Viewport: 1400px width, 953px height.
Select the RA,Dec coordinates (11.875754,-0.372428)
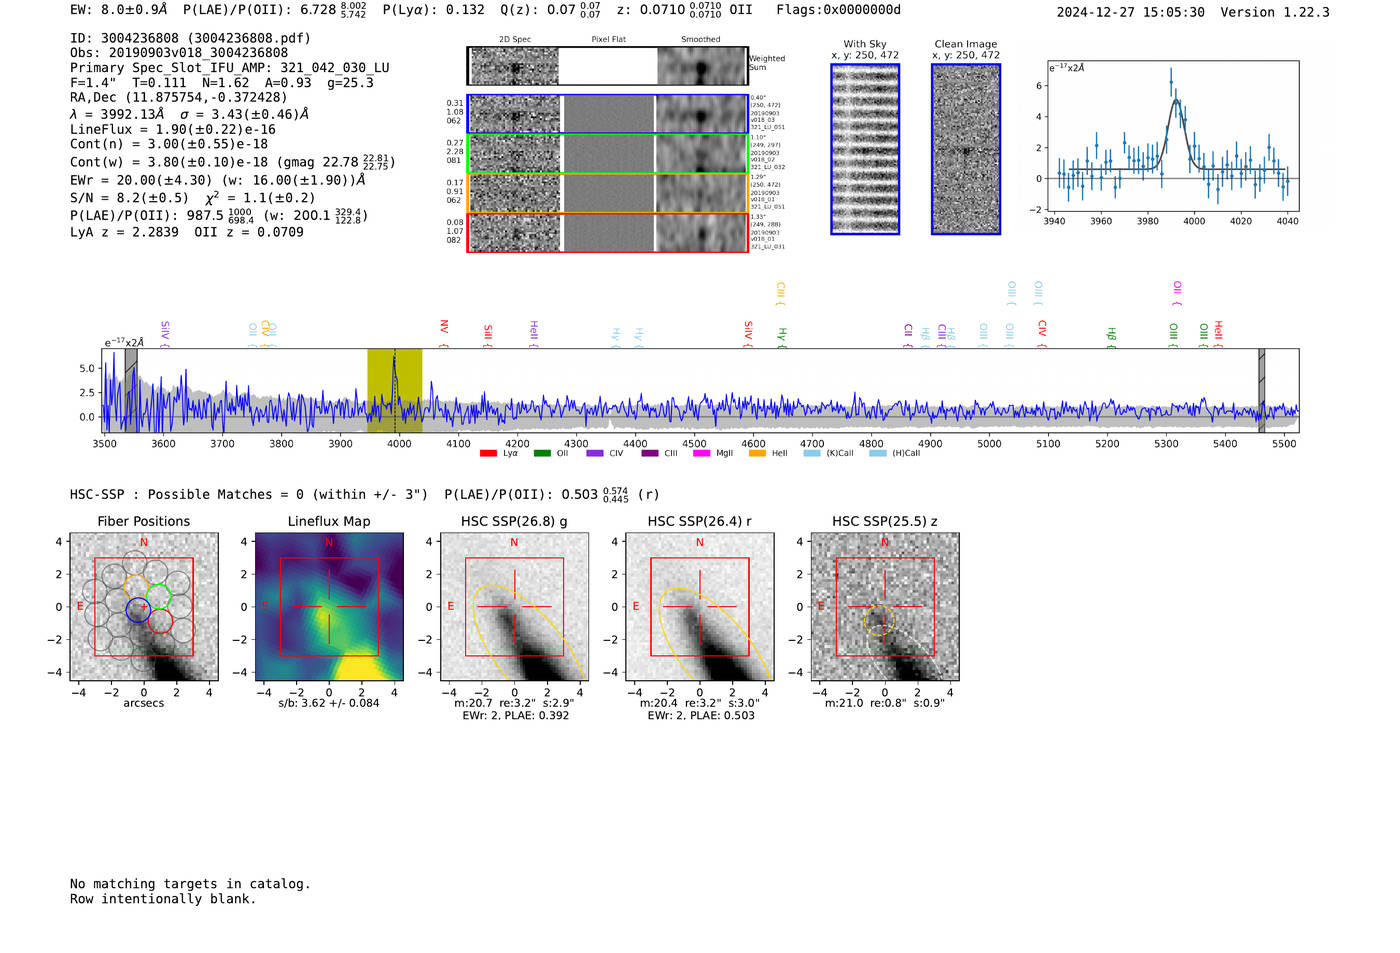coord(179,97)
